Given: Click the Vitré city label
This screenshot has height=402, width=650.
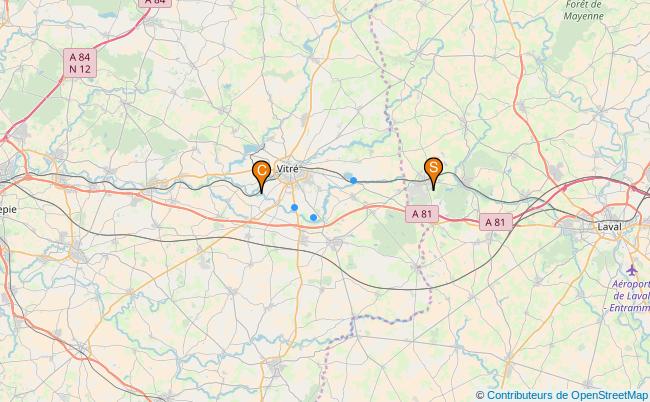Looking at the screenshot, I should [x=287, y=169].
